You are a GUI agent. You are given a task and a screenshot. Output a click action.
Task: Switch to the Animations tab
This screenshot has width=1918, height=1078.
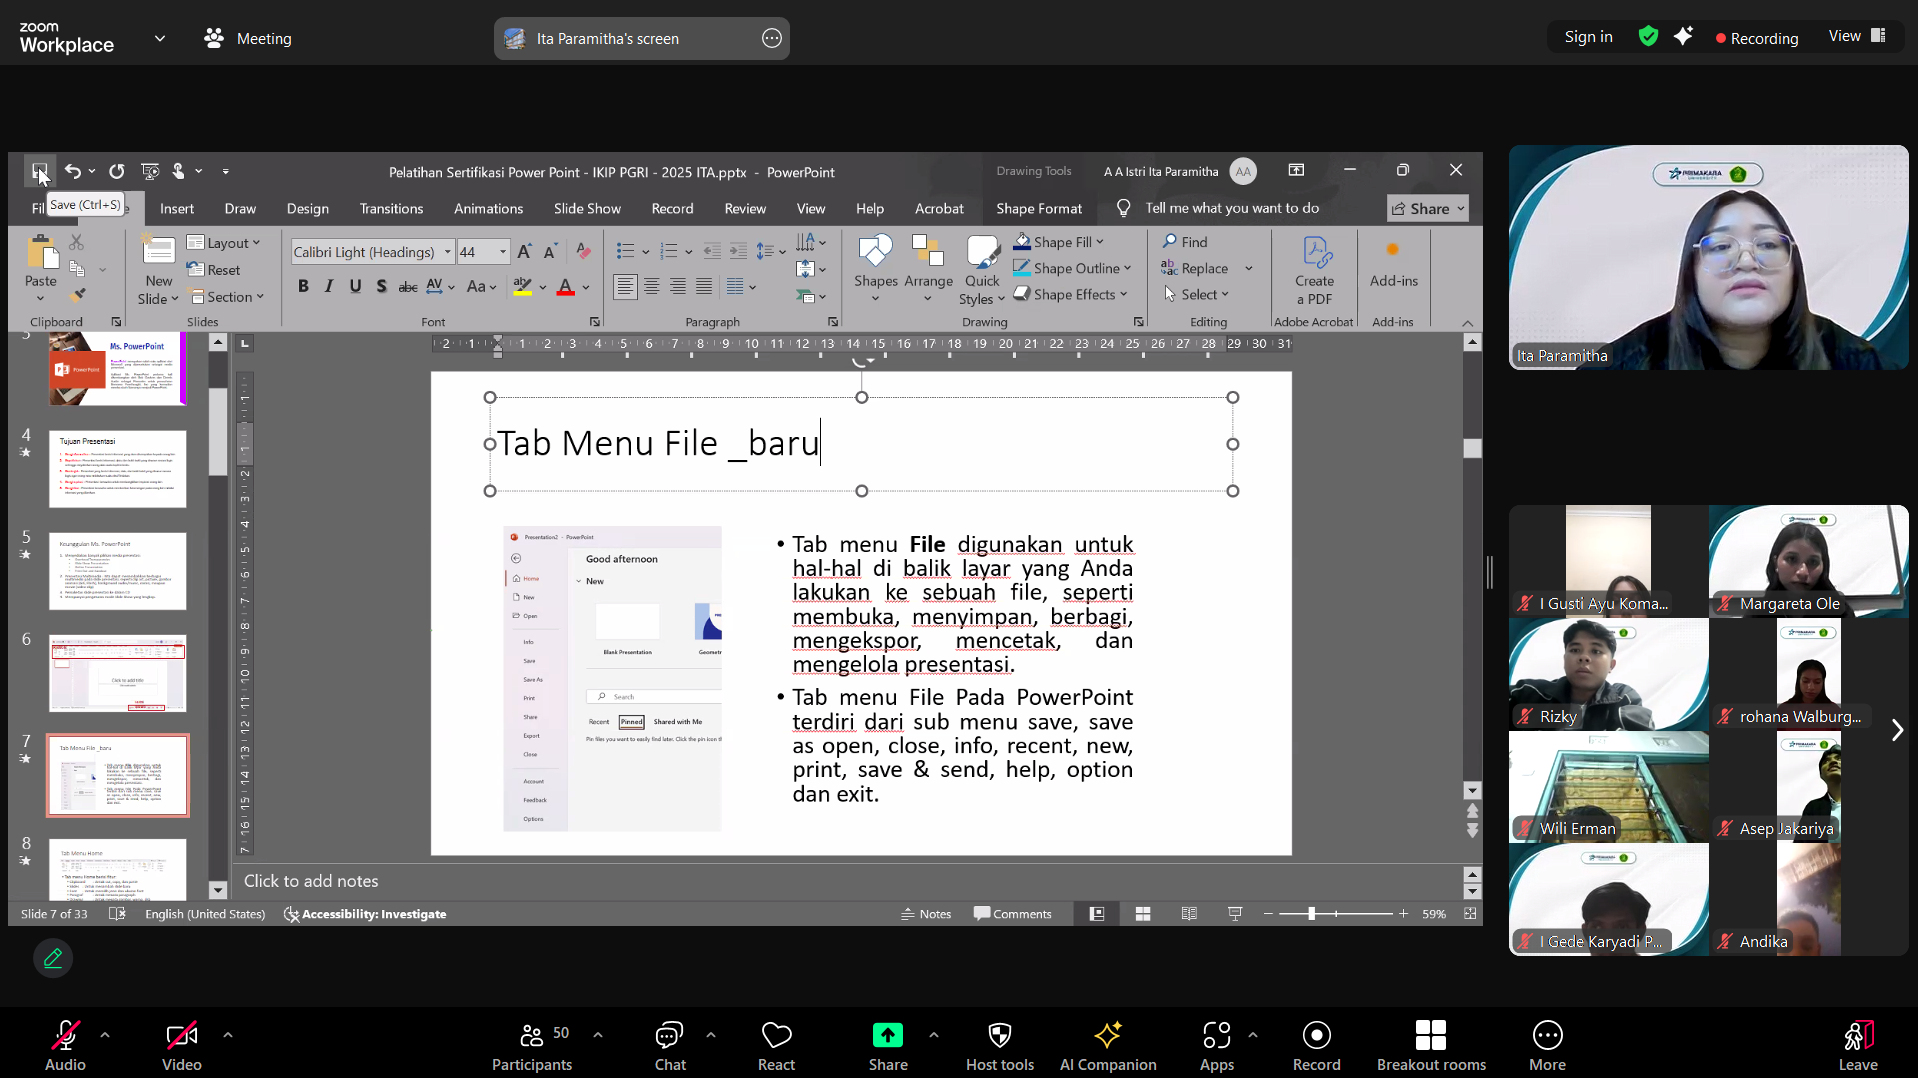[488, 208]
